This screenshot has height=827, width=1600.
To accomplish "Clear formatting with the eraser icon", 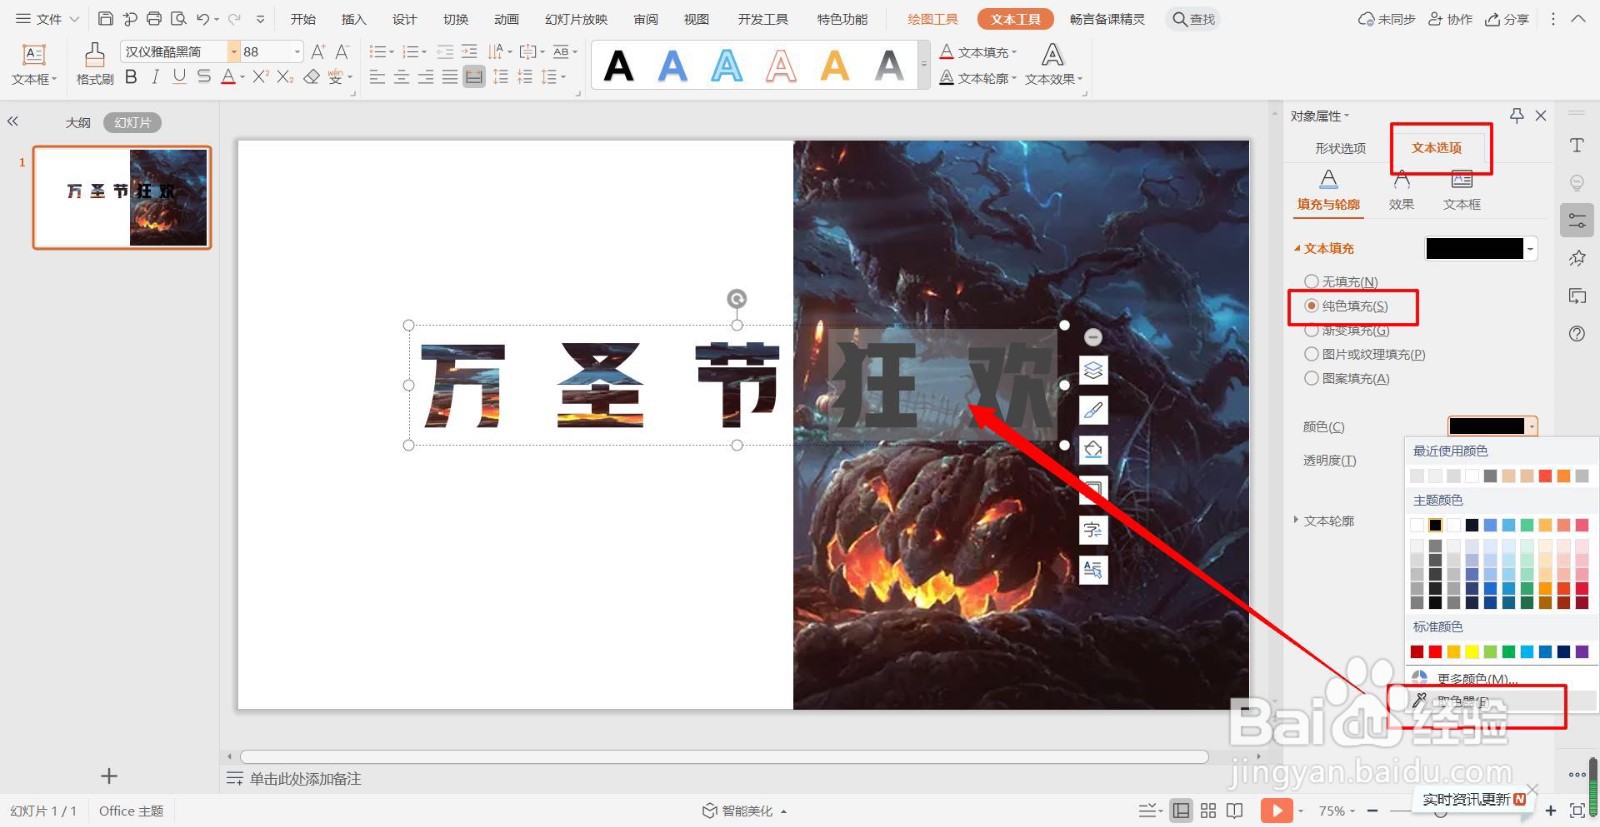I will (312, 77).
